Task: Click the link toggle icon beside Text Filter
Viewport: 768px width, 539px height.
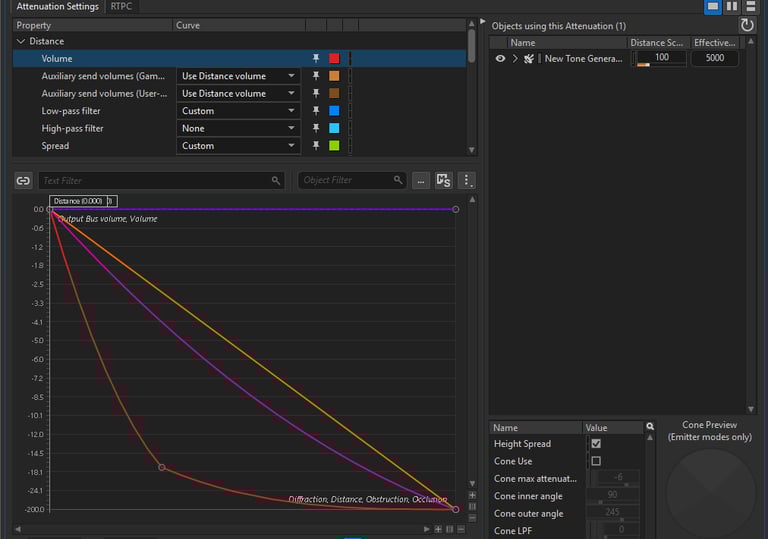Action: (23, 181)
